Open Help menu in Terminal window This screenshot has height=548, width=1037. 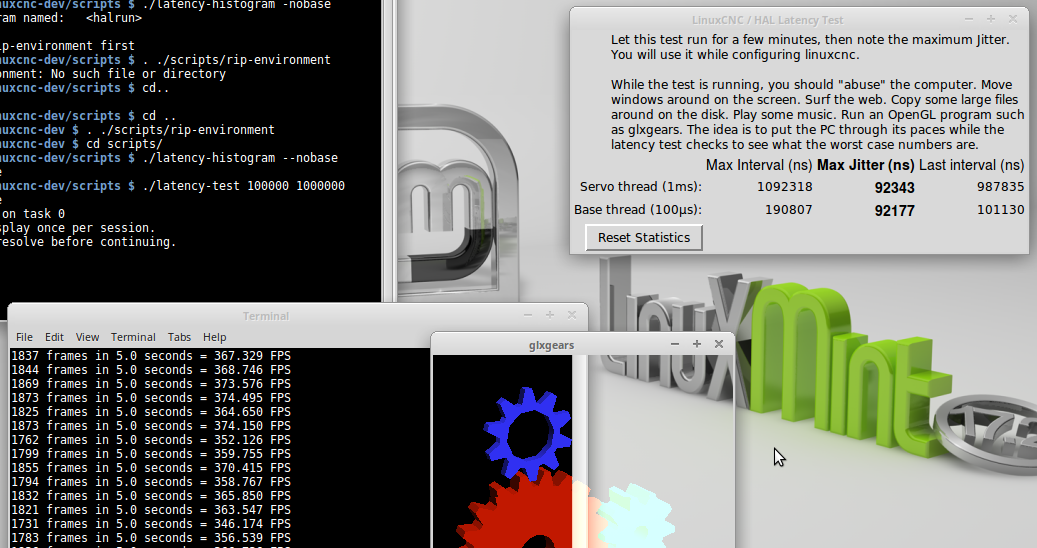tap(214, 337)
